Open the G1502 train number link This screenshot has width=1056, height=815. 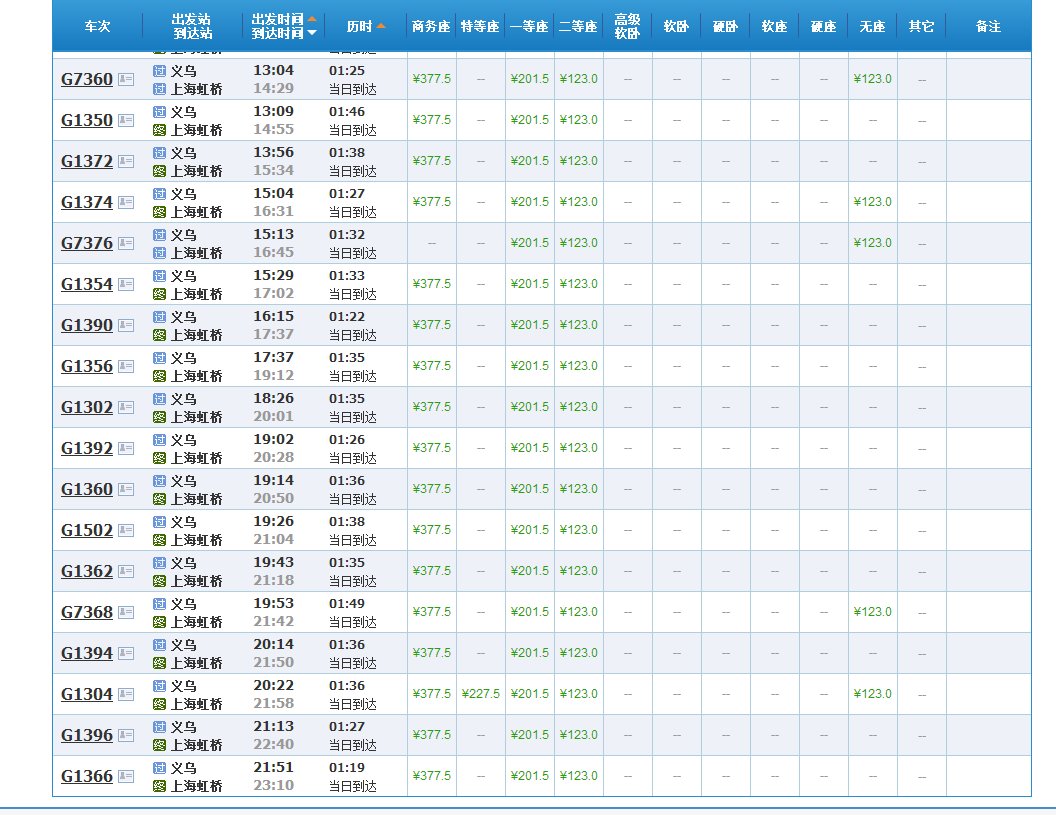coord(86,530)
